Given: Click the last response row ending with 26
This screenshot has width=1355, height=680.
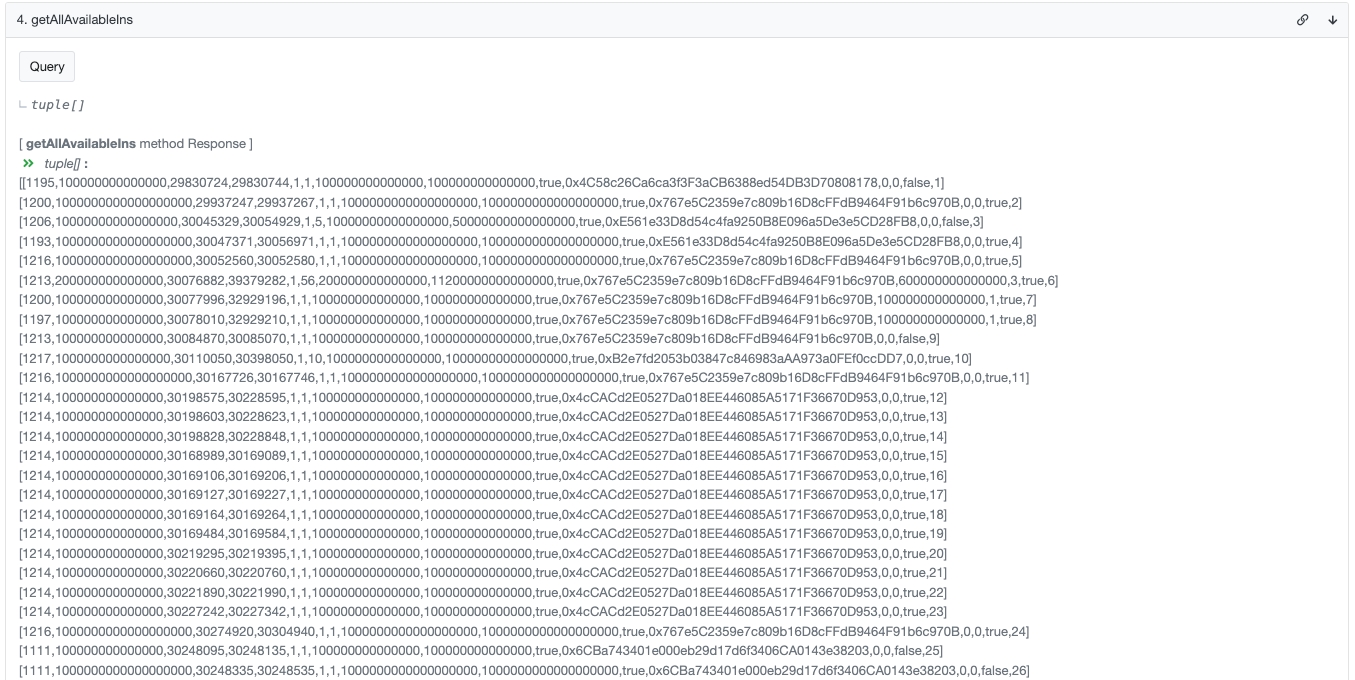Looking at the screenshot, I should pos(524,670).
